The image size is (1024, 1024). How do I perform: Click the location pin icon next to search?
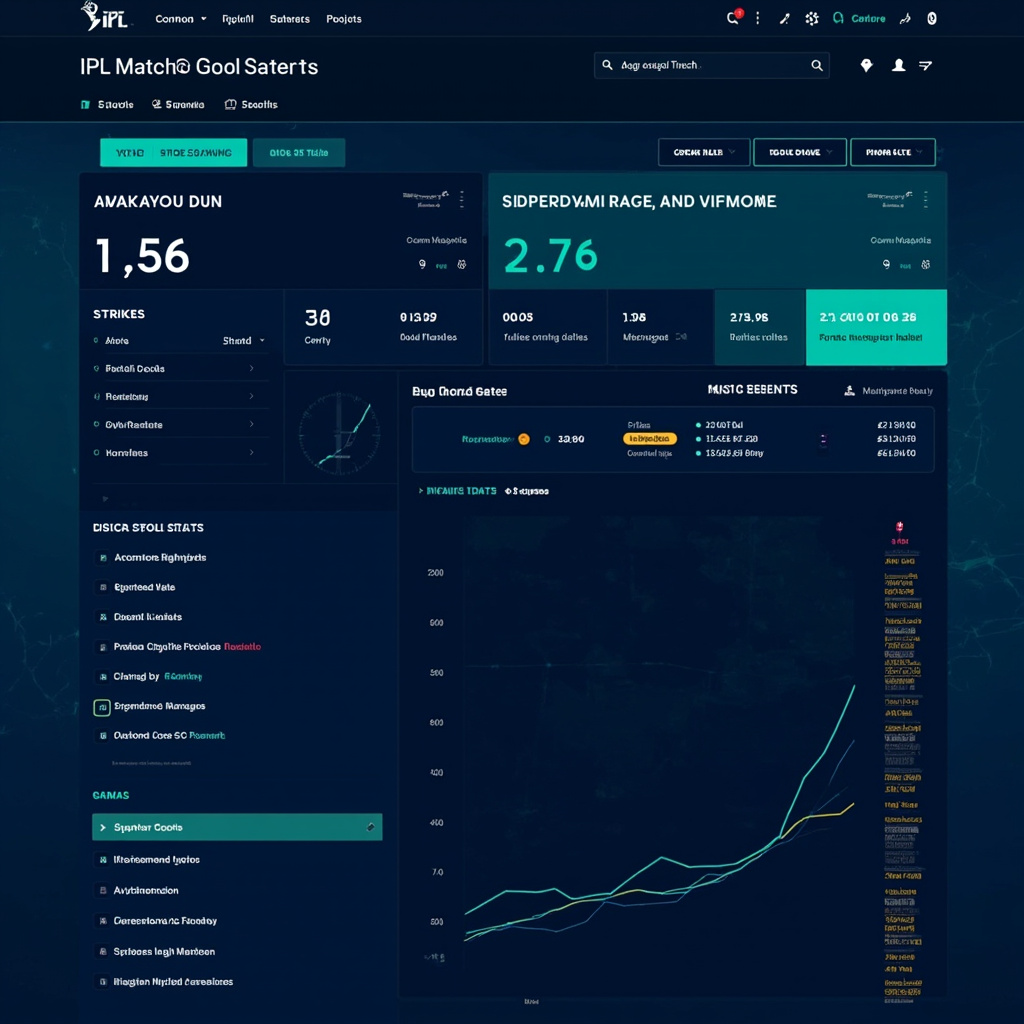(867, 65)
